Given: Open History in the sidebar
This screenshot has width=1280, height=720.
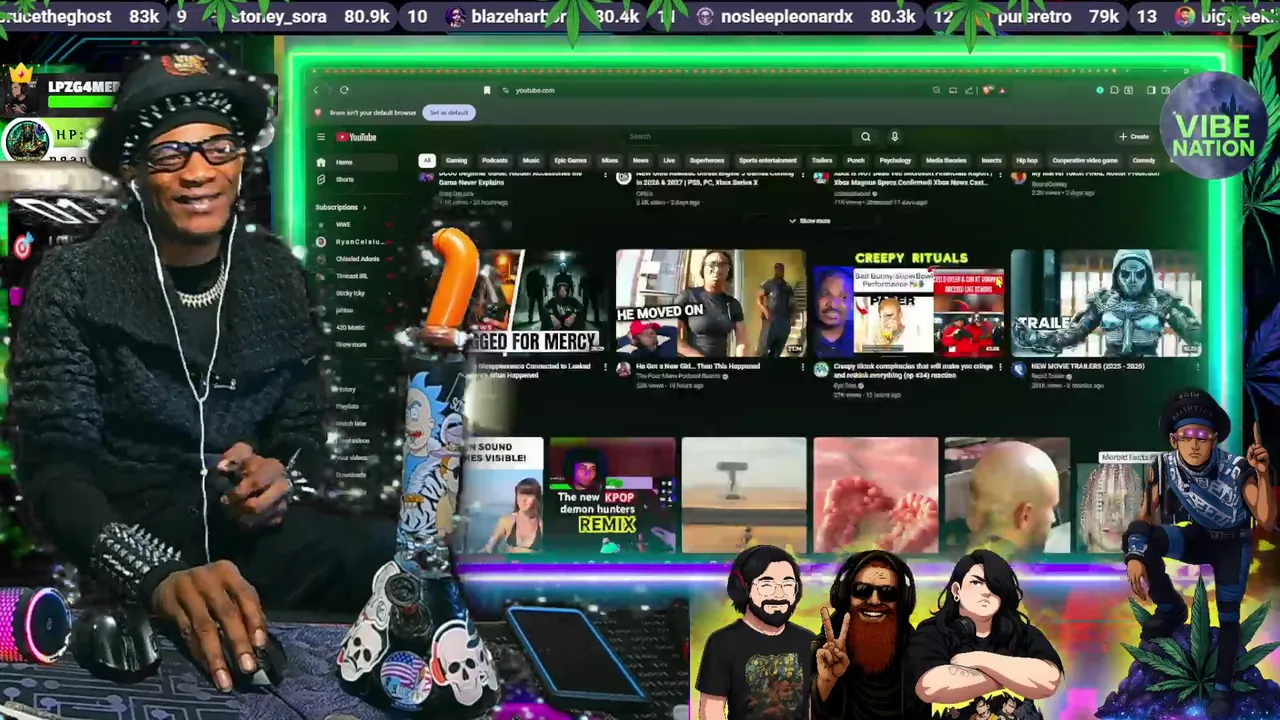Looking at the screenshot, I should point(346,389).
